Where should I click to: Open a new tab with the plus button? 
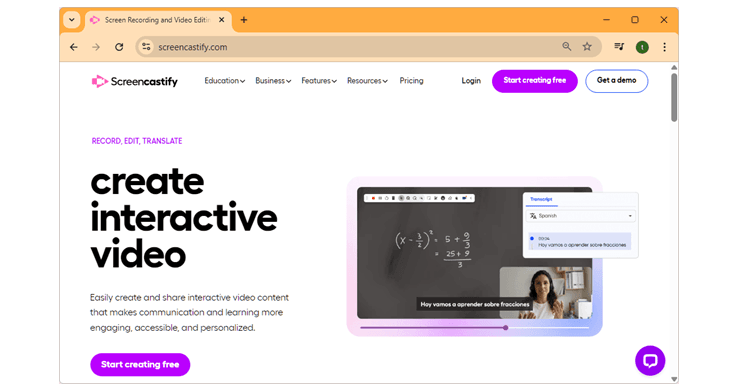[244, 20]
